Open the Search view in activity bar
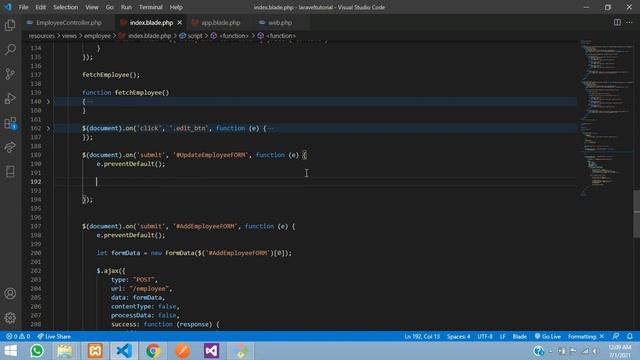Screen dimensions: 640x360 click(10, 49)
